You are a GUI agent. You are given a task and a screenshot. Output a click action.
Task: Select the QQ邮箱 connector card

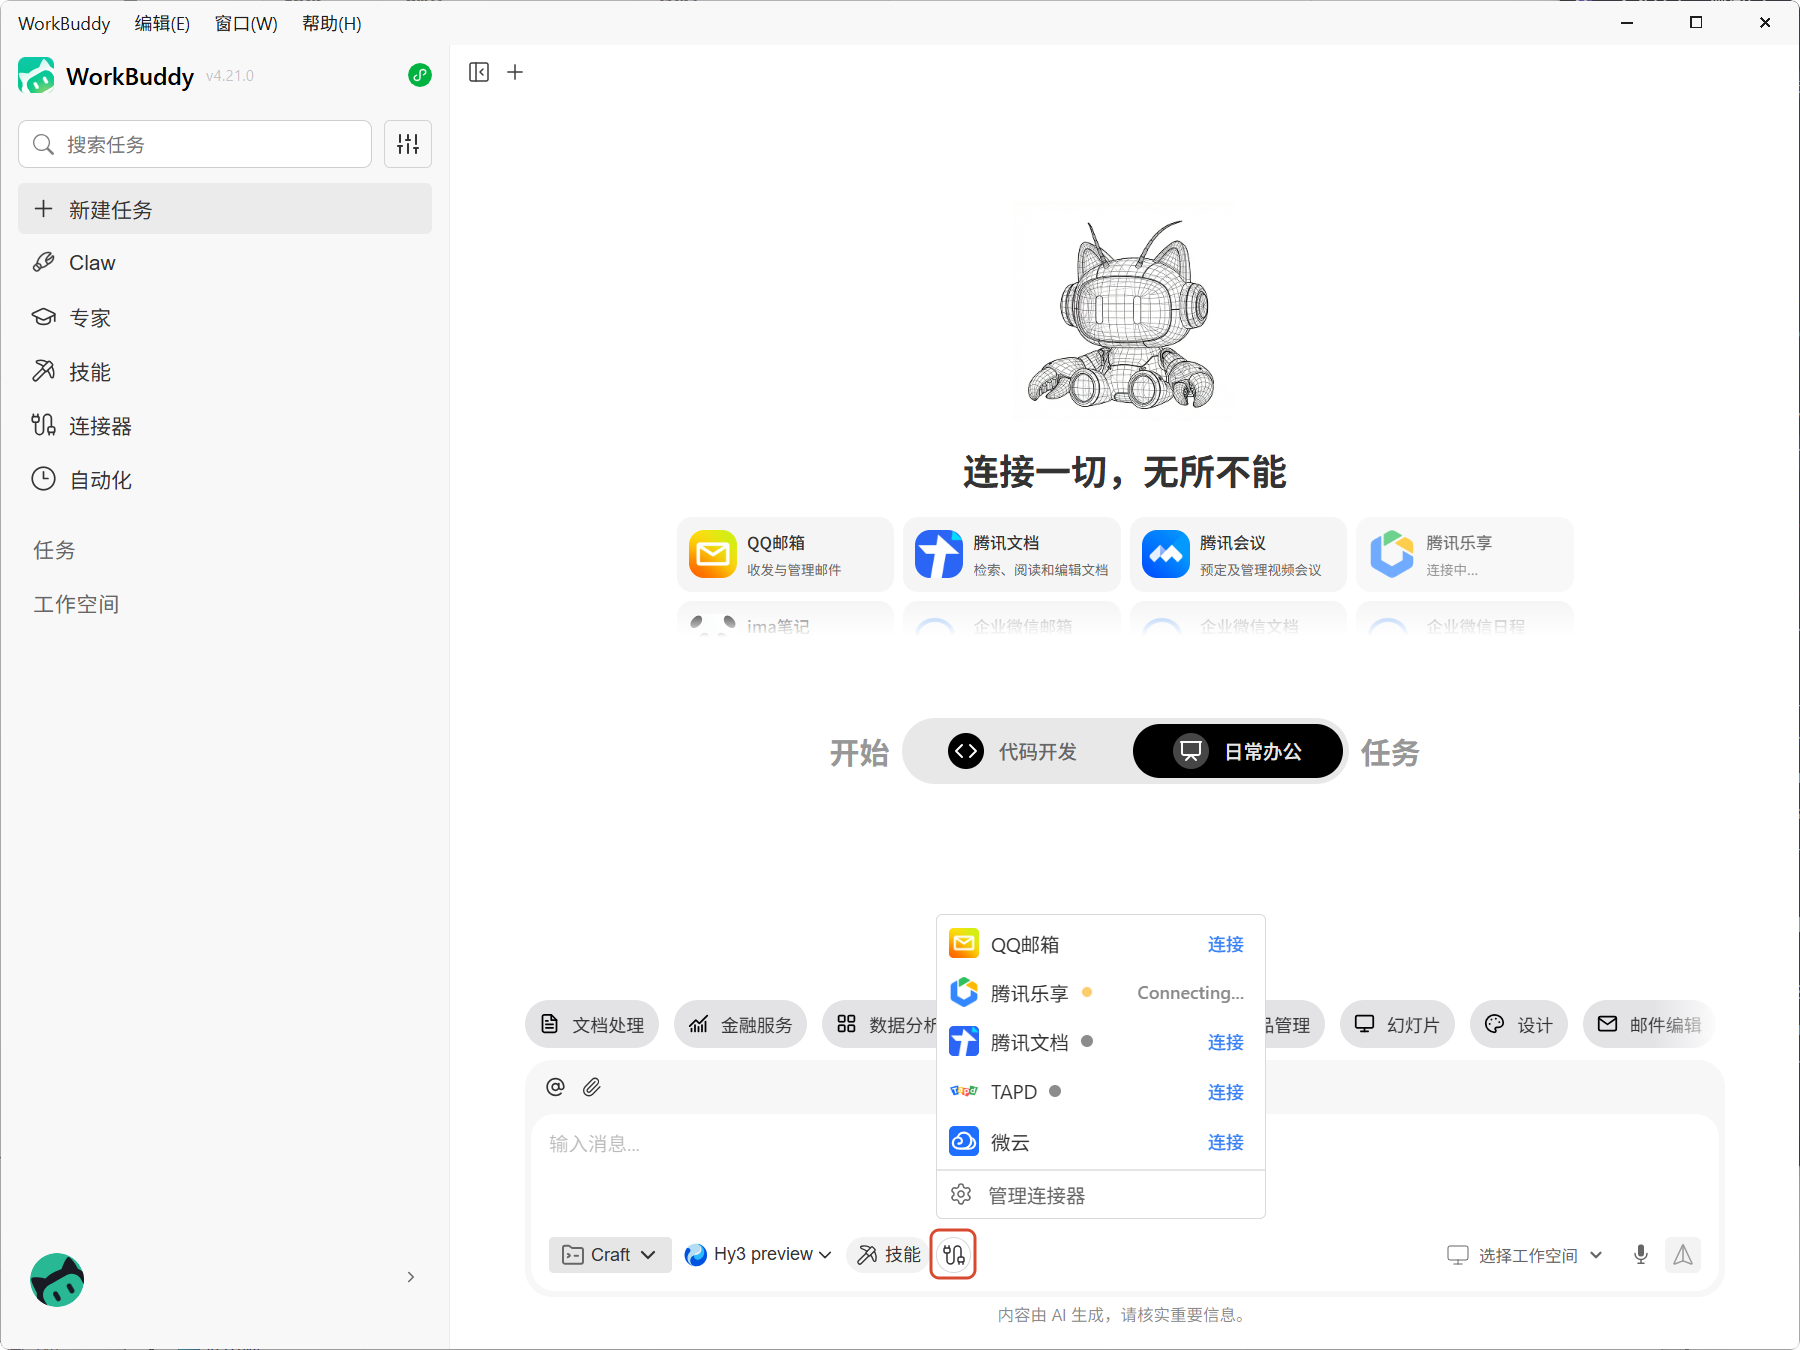point(785,554)
